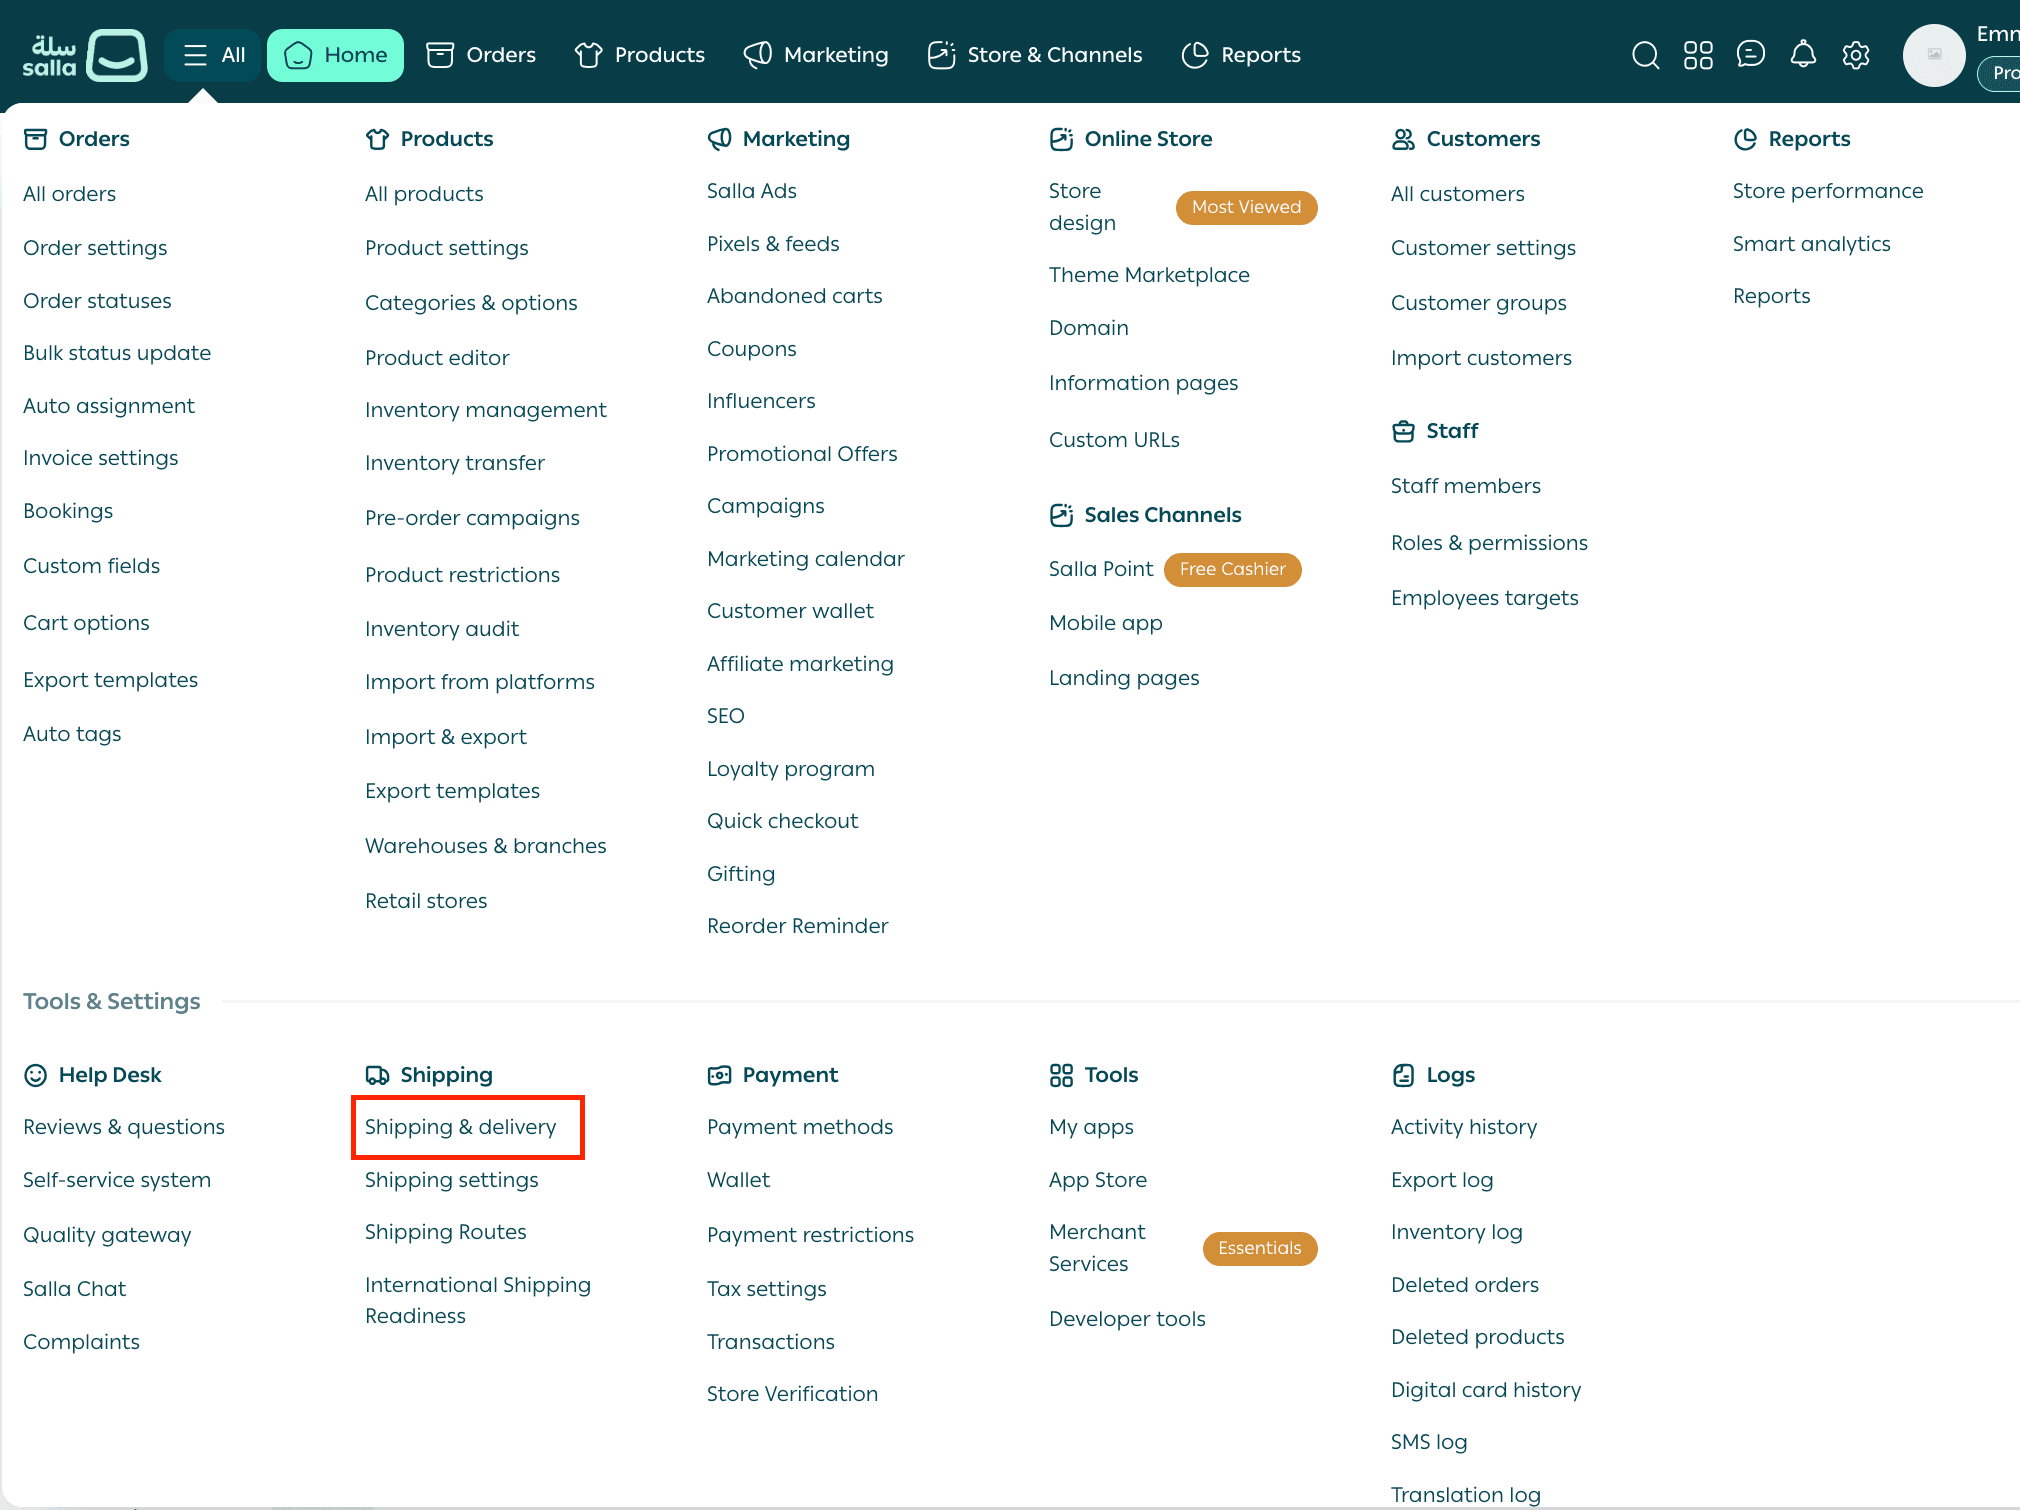Click the Help Desk smiley icon
The width and height of the screenshot is (2020, 1510).
tap(36, 1075)
